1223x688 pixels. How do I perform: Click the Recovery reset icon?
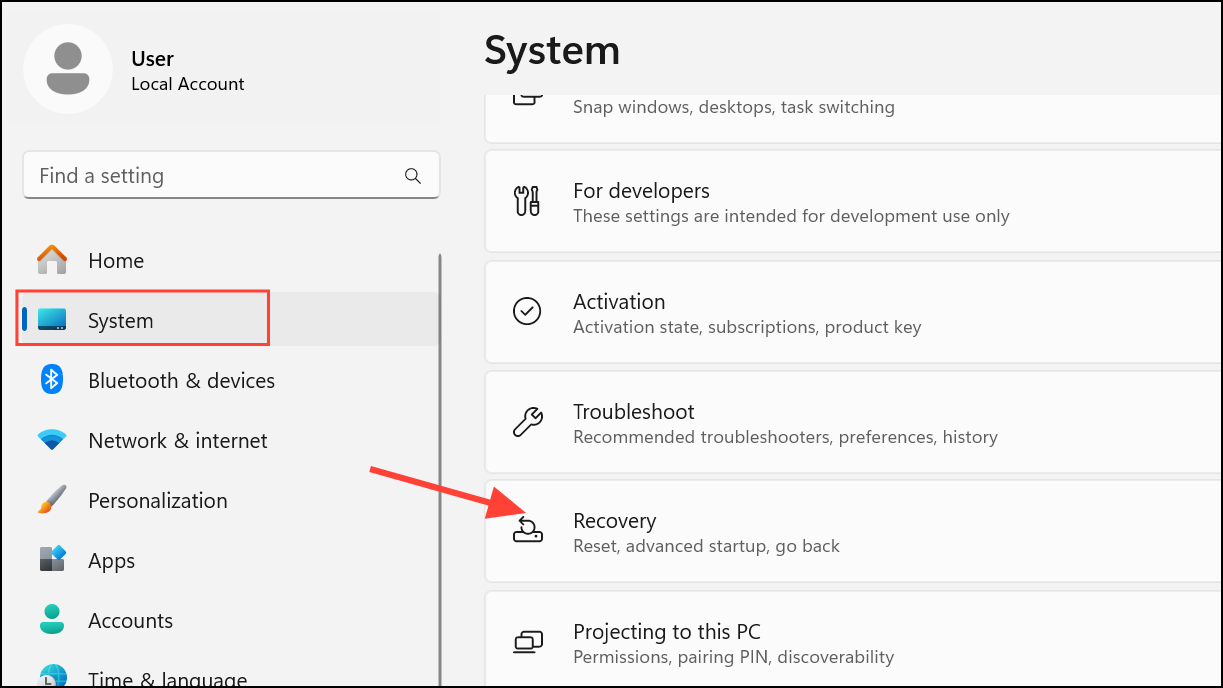click(x=528, y=531)
